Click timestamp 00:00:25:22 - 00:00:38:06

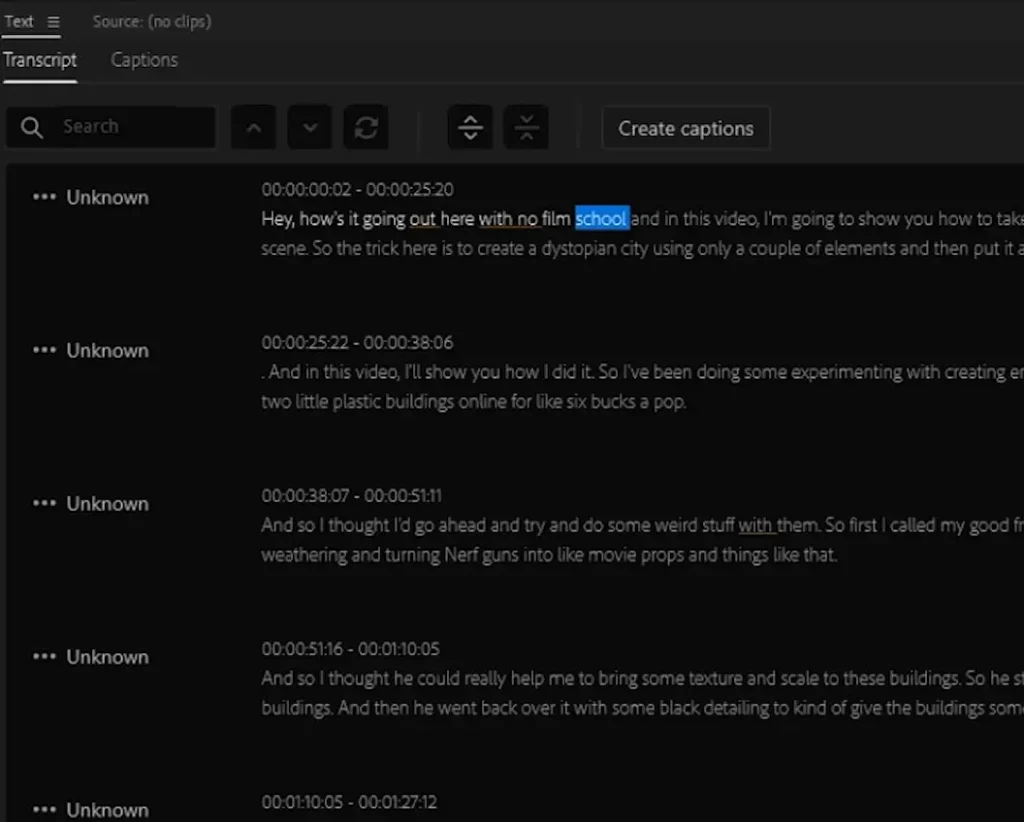(x=357, y=343)
